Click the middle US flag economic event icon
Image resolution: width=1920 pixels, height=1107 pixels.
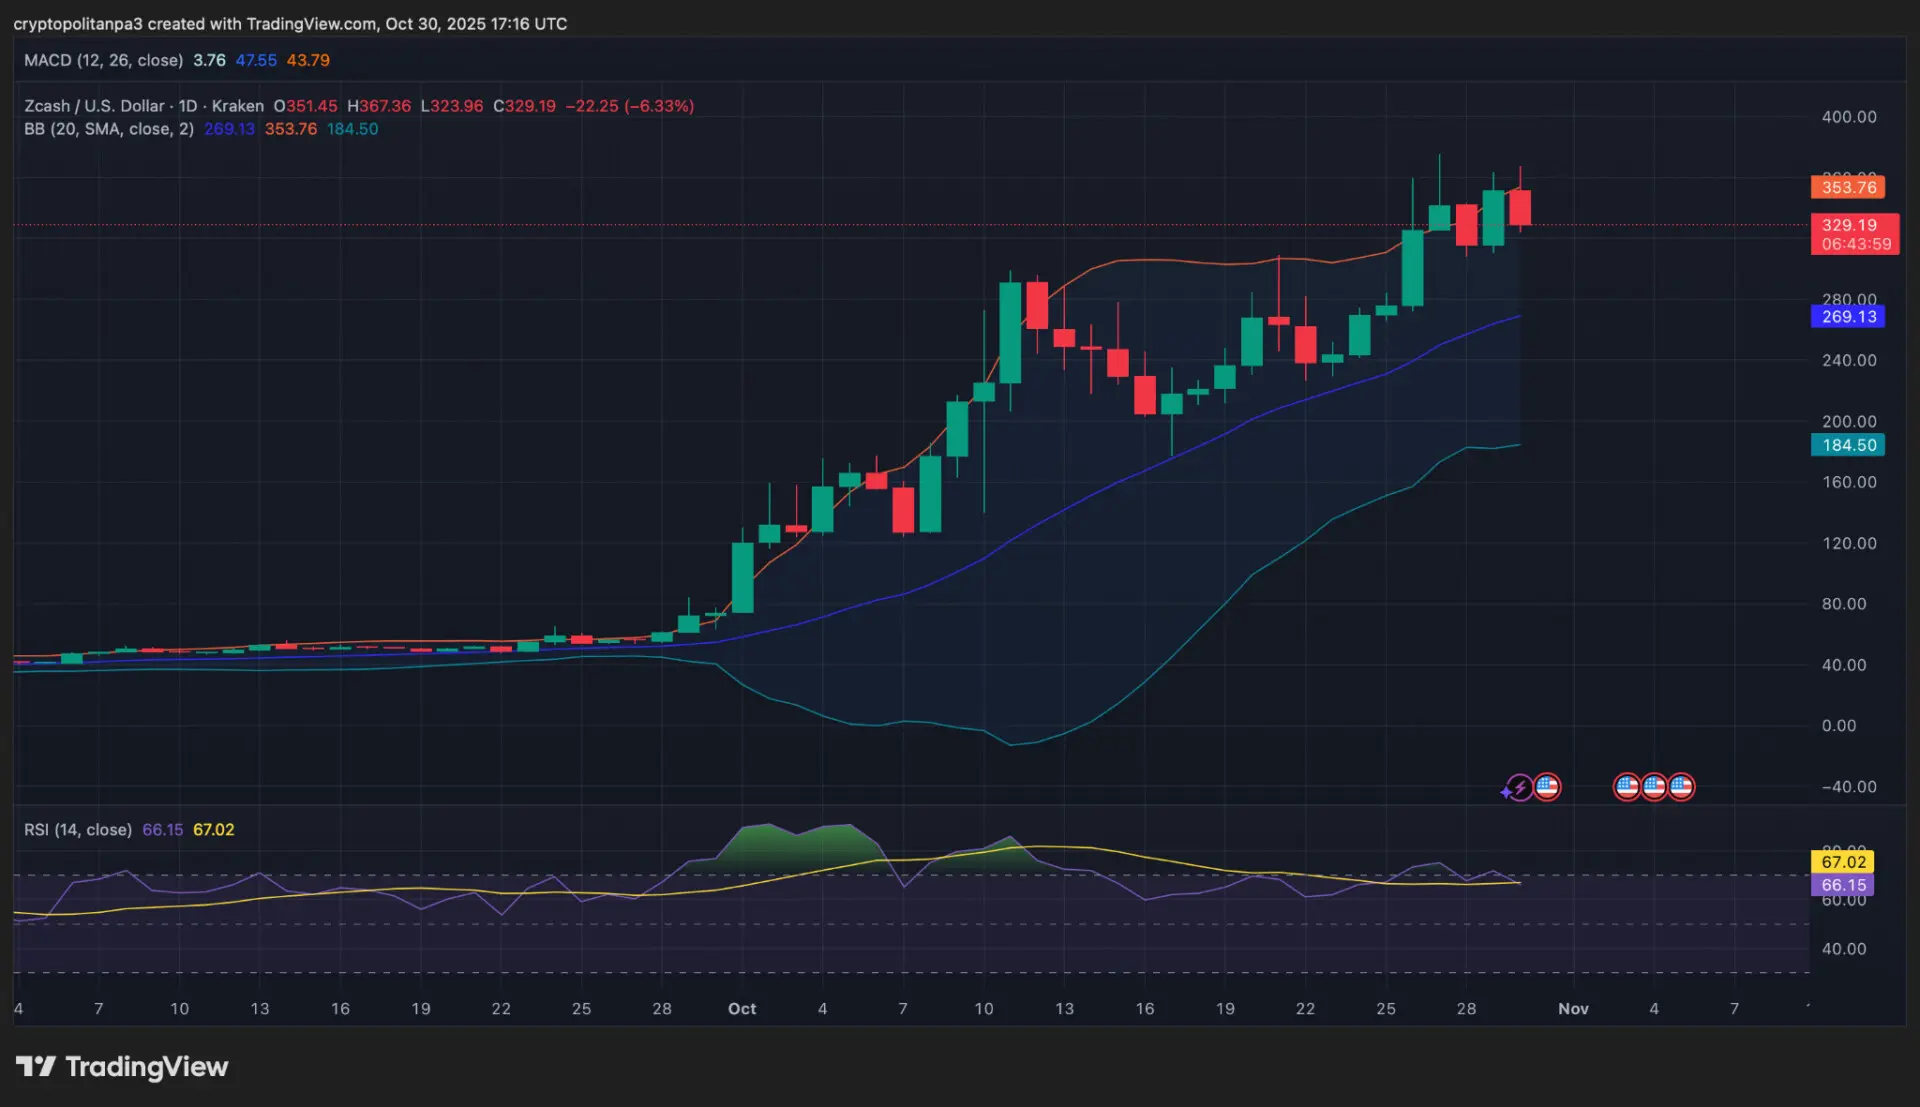click(x=1654, y=787)
